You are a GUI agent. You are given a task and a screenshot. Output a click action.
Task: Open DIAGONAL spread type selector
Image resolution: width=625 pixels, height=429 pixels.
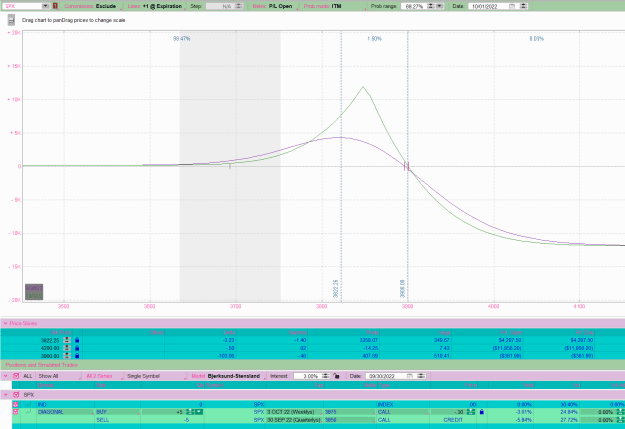pyautogui.click(x=64, y=412)
